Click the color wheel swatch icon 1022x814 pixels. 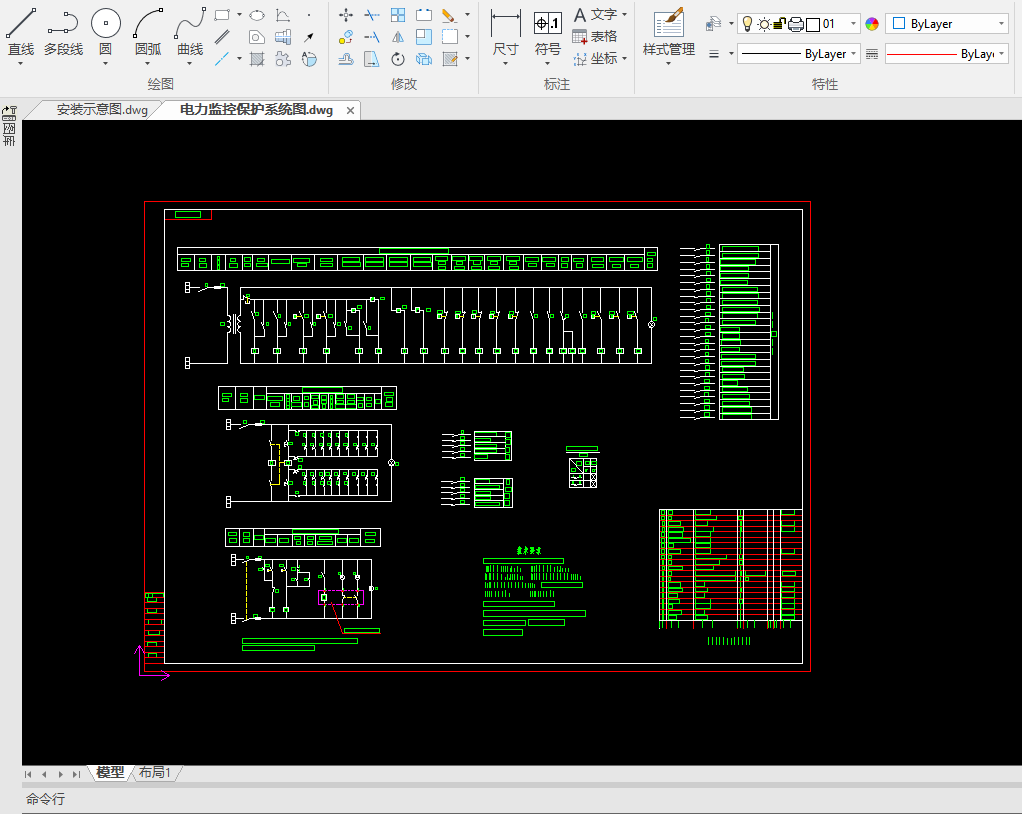(x=872, y=24)
